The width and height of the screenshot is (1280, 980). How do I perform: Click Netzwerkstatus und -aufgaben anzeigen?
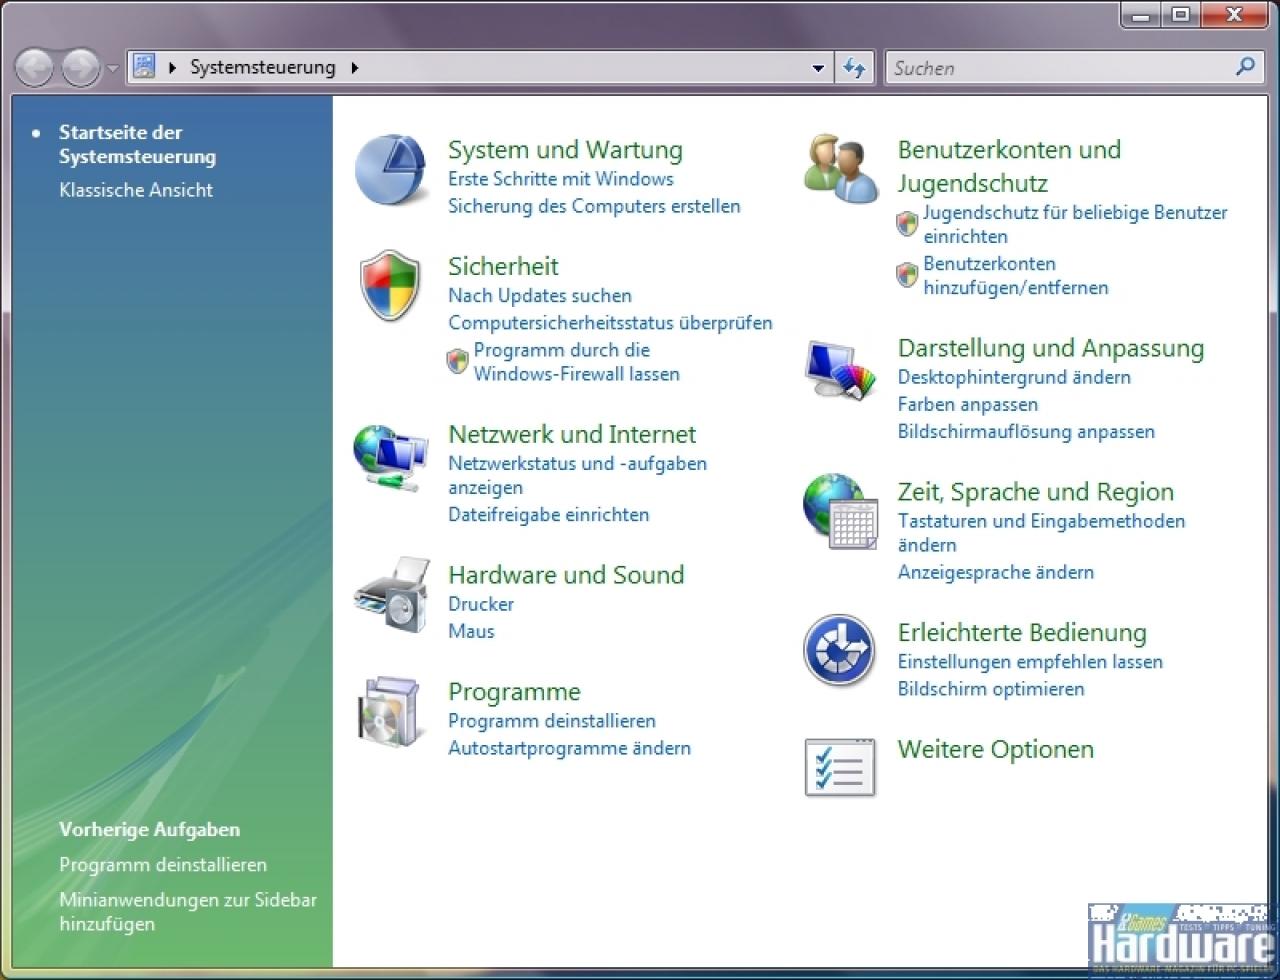(577, 476)
